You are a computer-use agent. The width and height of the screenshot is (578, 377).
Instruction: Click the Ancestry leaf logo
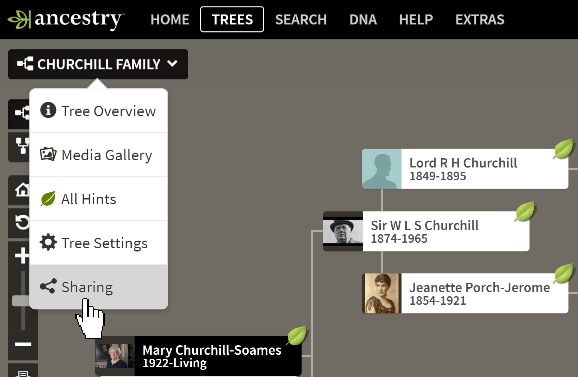(19, 20)
